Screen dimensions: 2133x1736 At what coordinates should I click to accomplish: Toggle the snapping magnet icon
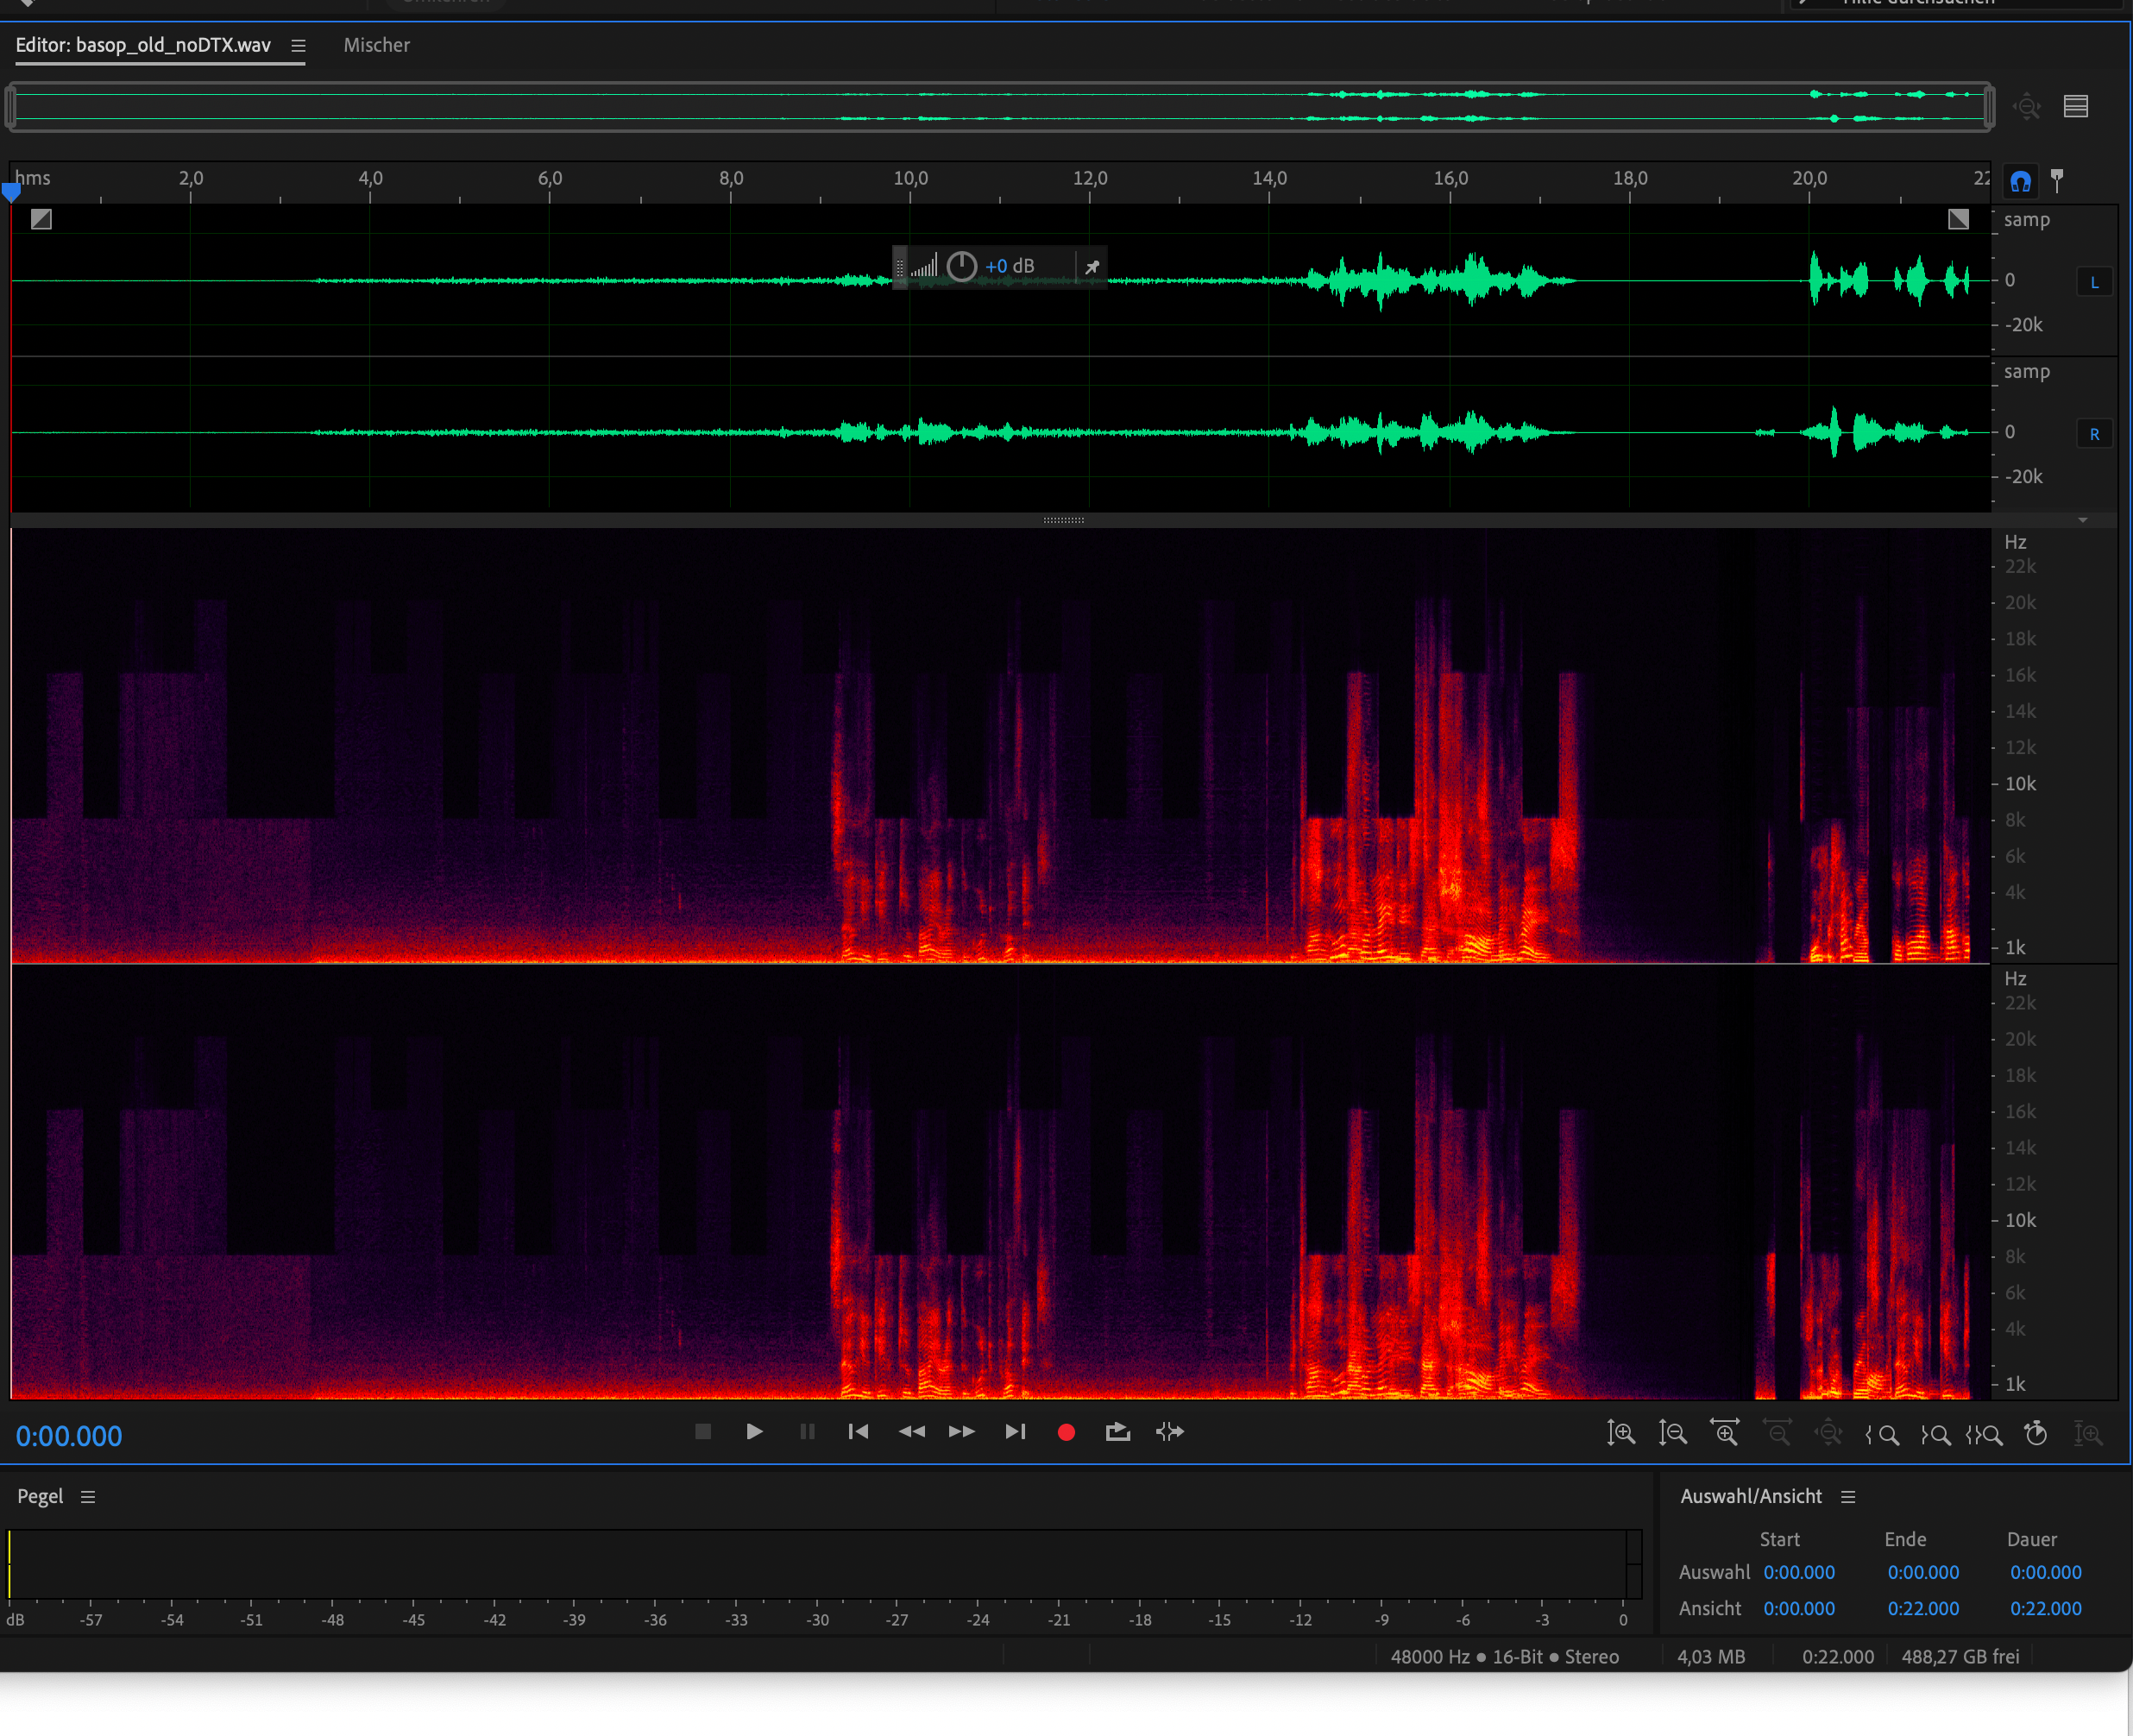point(2020,181)
